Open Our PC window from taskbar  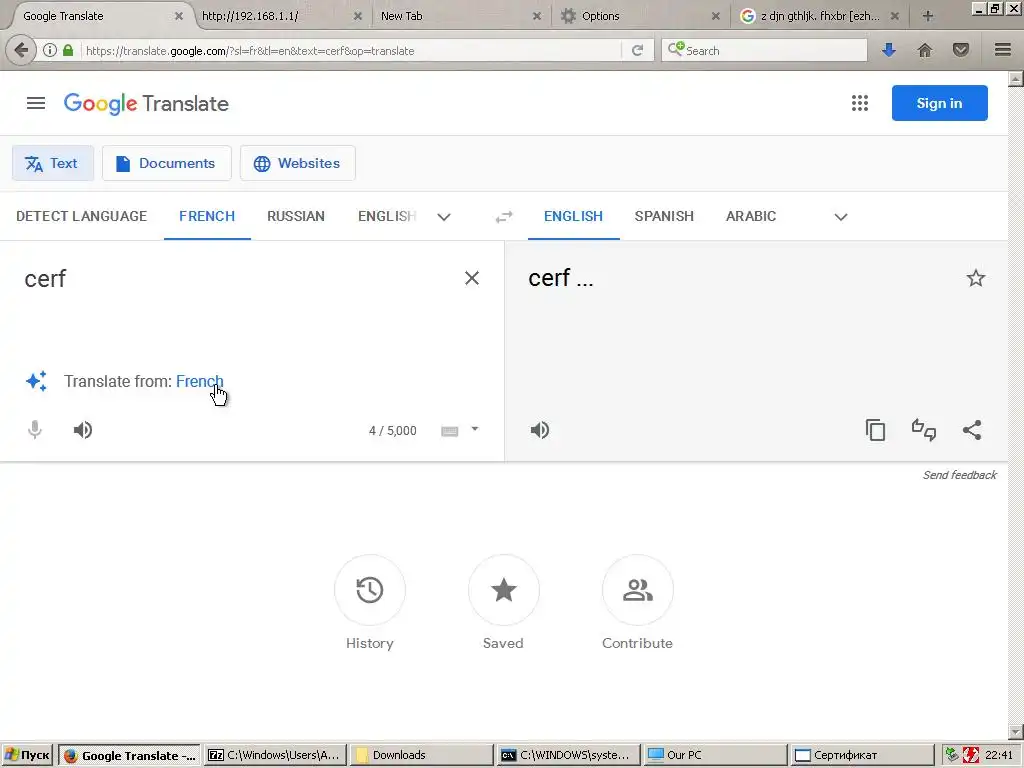click(714, 756)
